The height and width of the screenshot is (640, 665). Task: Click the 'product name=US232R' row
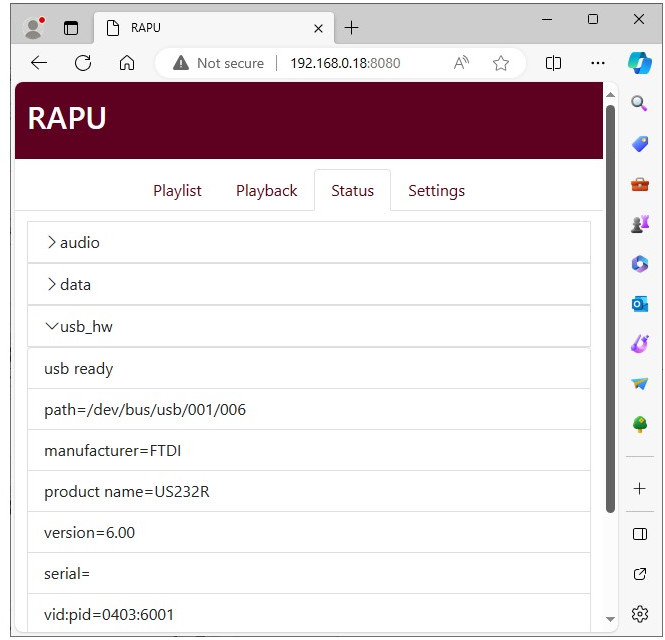(309, 492)
